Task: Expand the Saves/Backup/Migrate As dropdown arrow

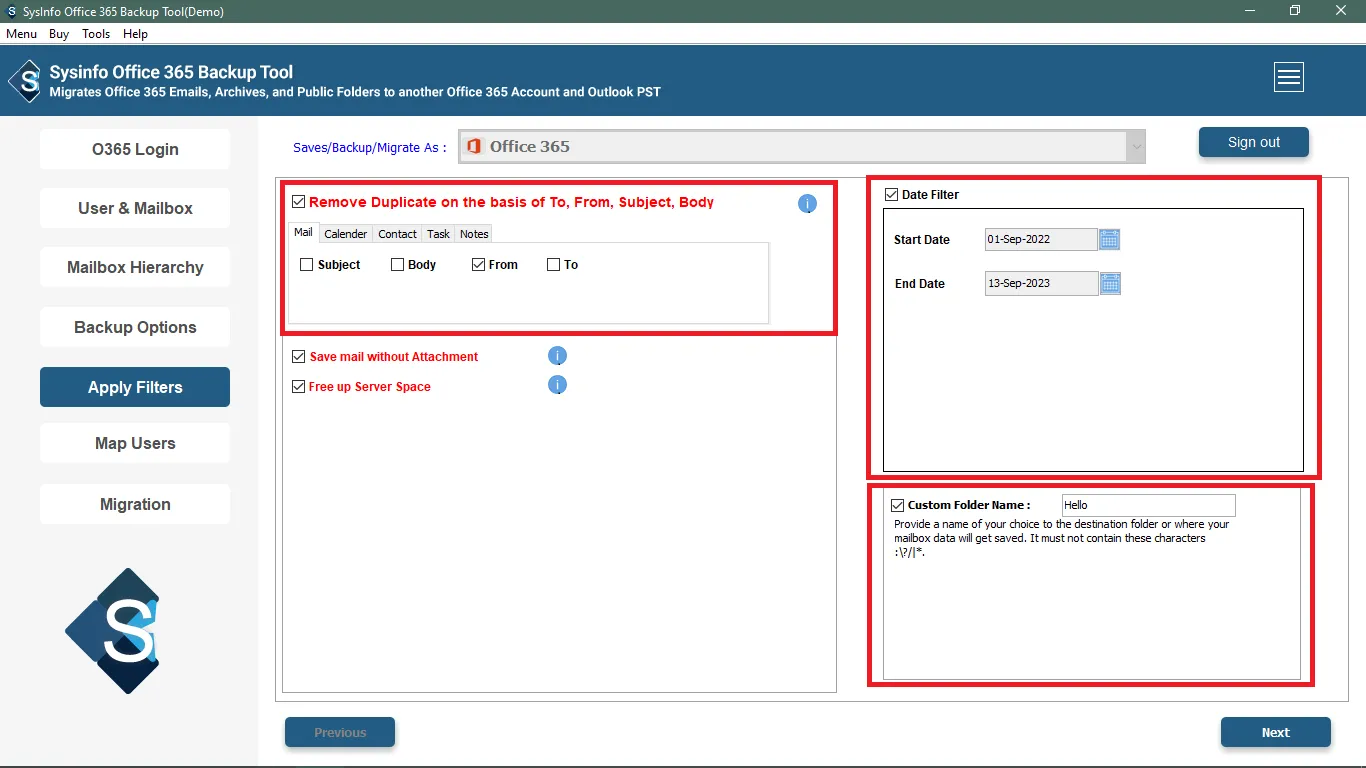Action: (1135, 147)
